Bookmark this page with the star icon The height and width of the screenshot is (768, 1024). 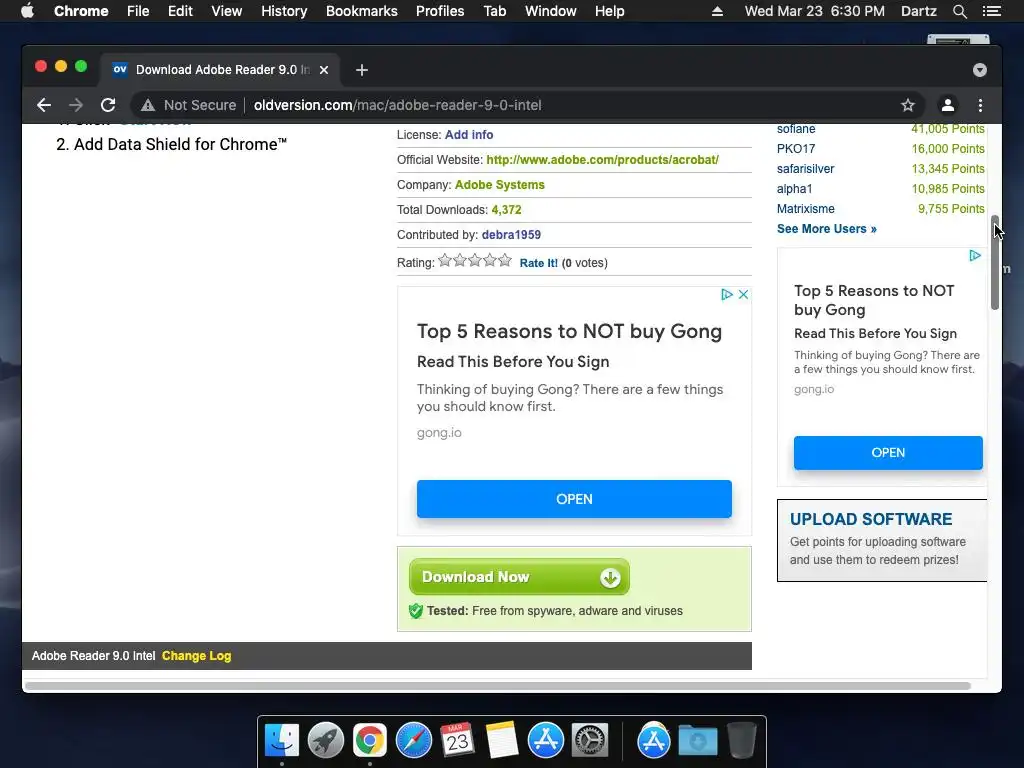click(908, 105)
